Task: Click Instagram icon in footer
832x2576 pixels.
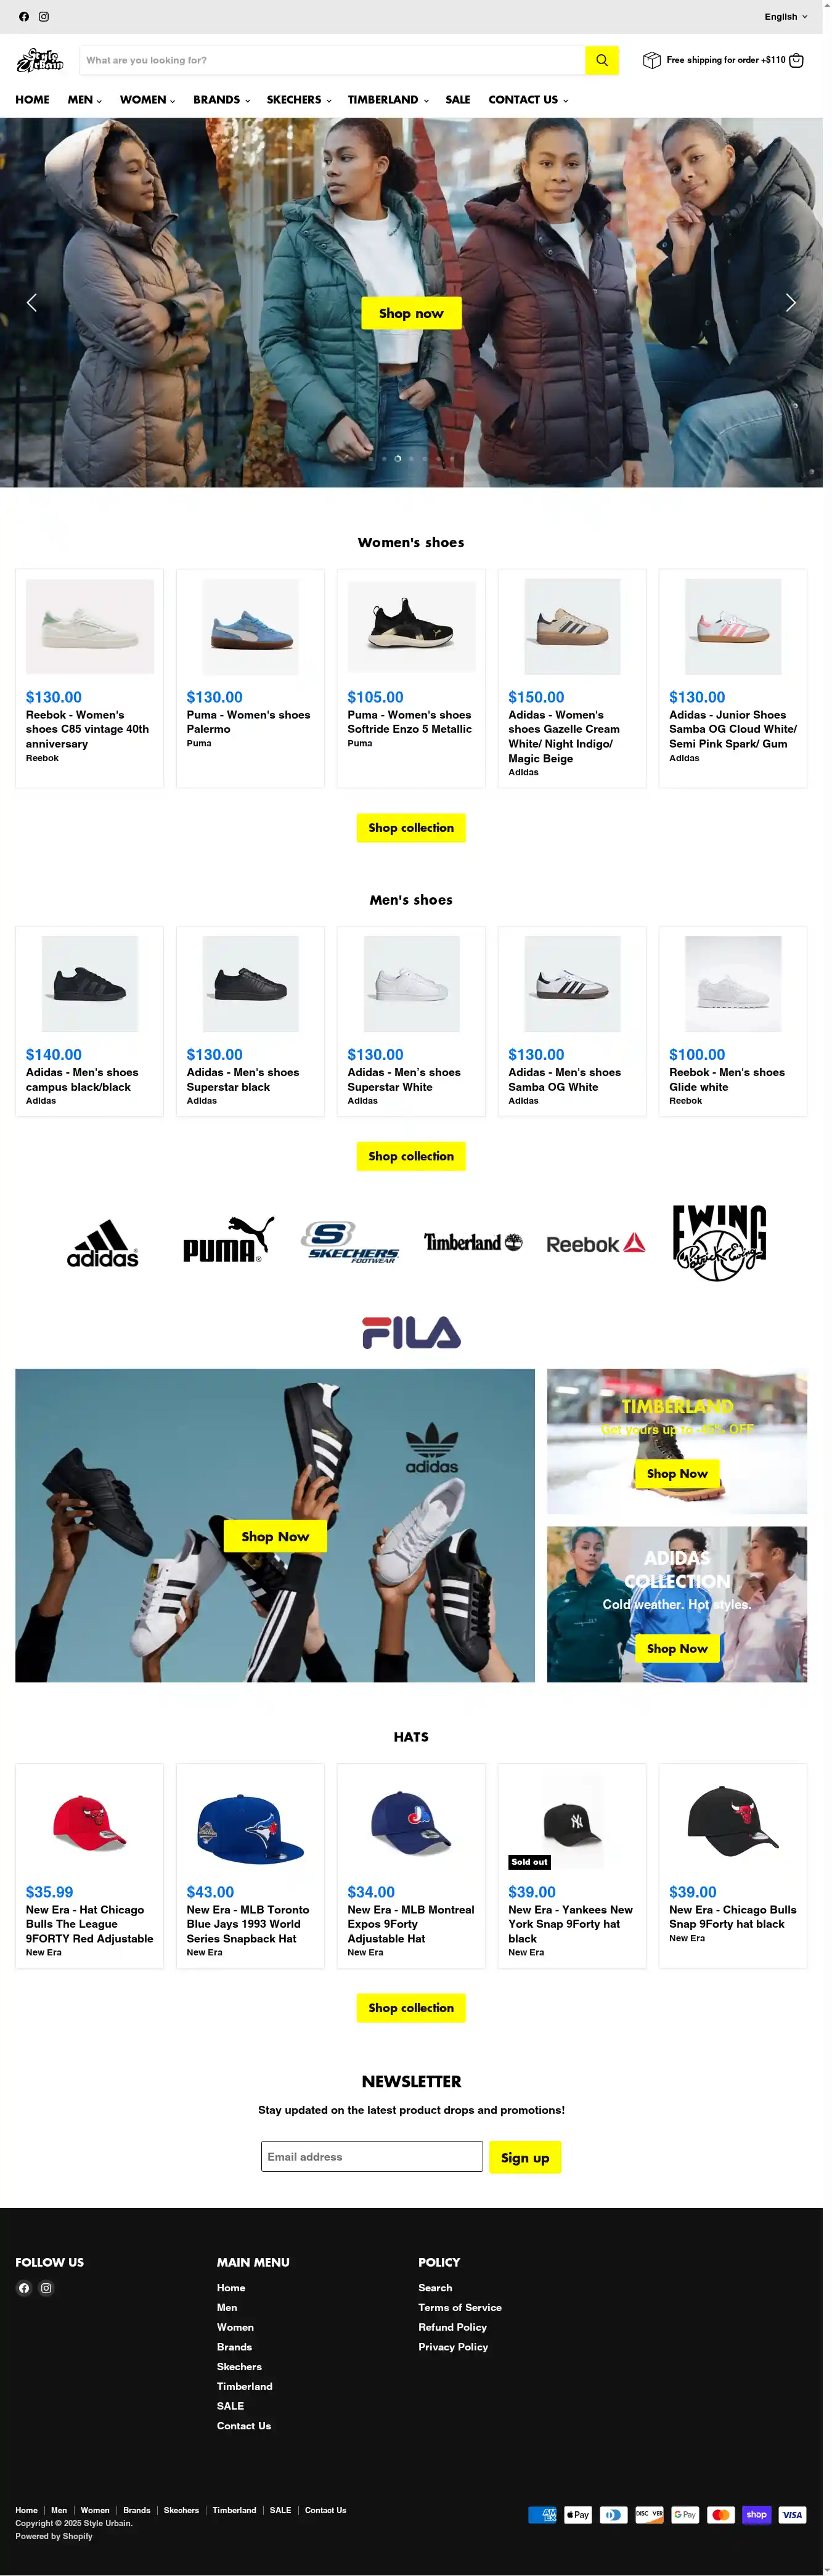Action: tap(46, 2288)
